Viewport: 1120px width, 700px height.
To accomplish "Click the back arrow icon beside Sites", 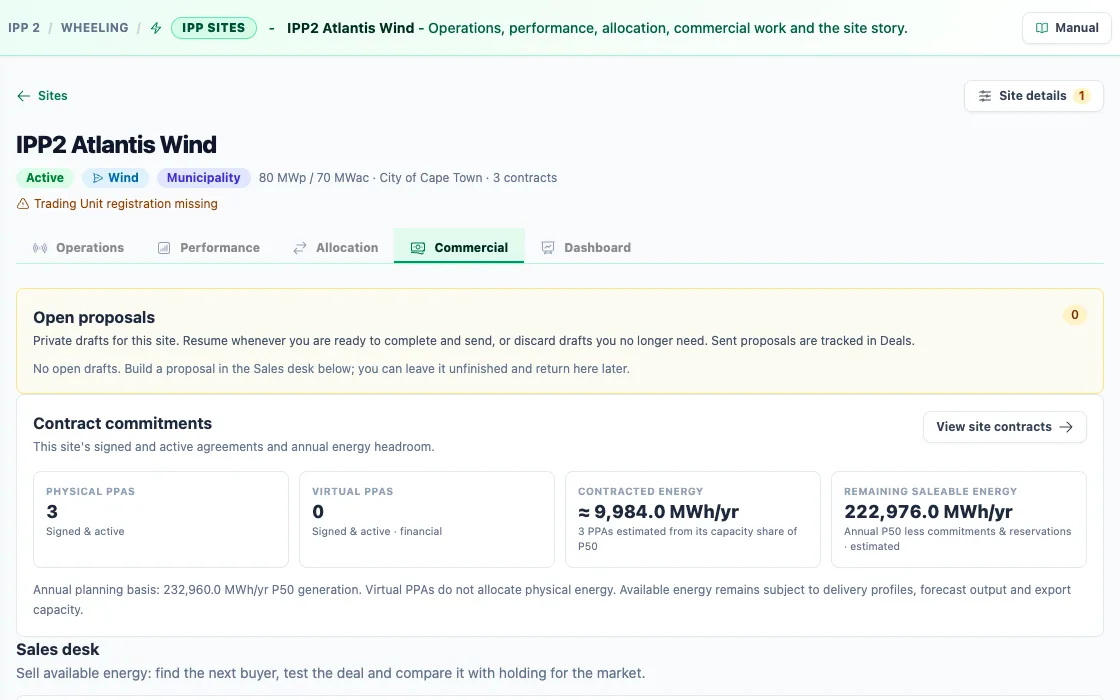I will [24, 96].
